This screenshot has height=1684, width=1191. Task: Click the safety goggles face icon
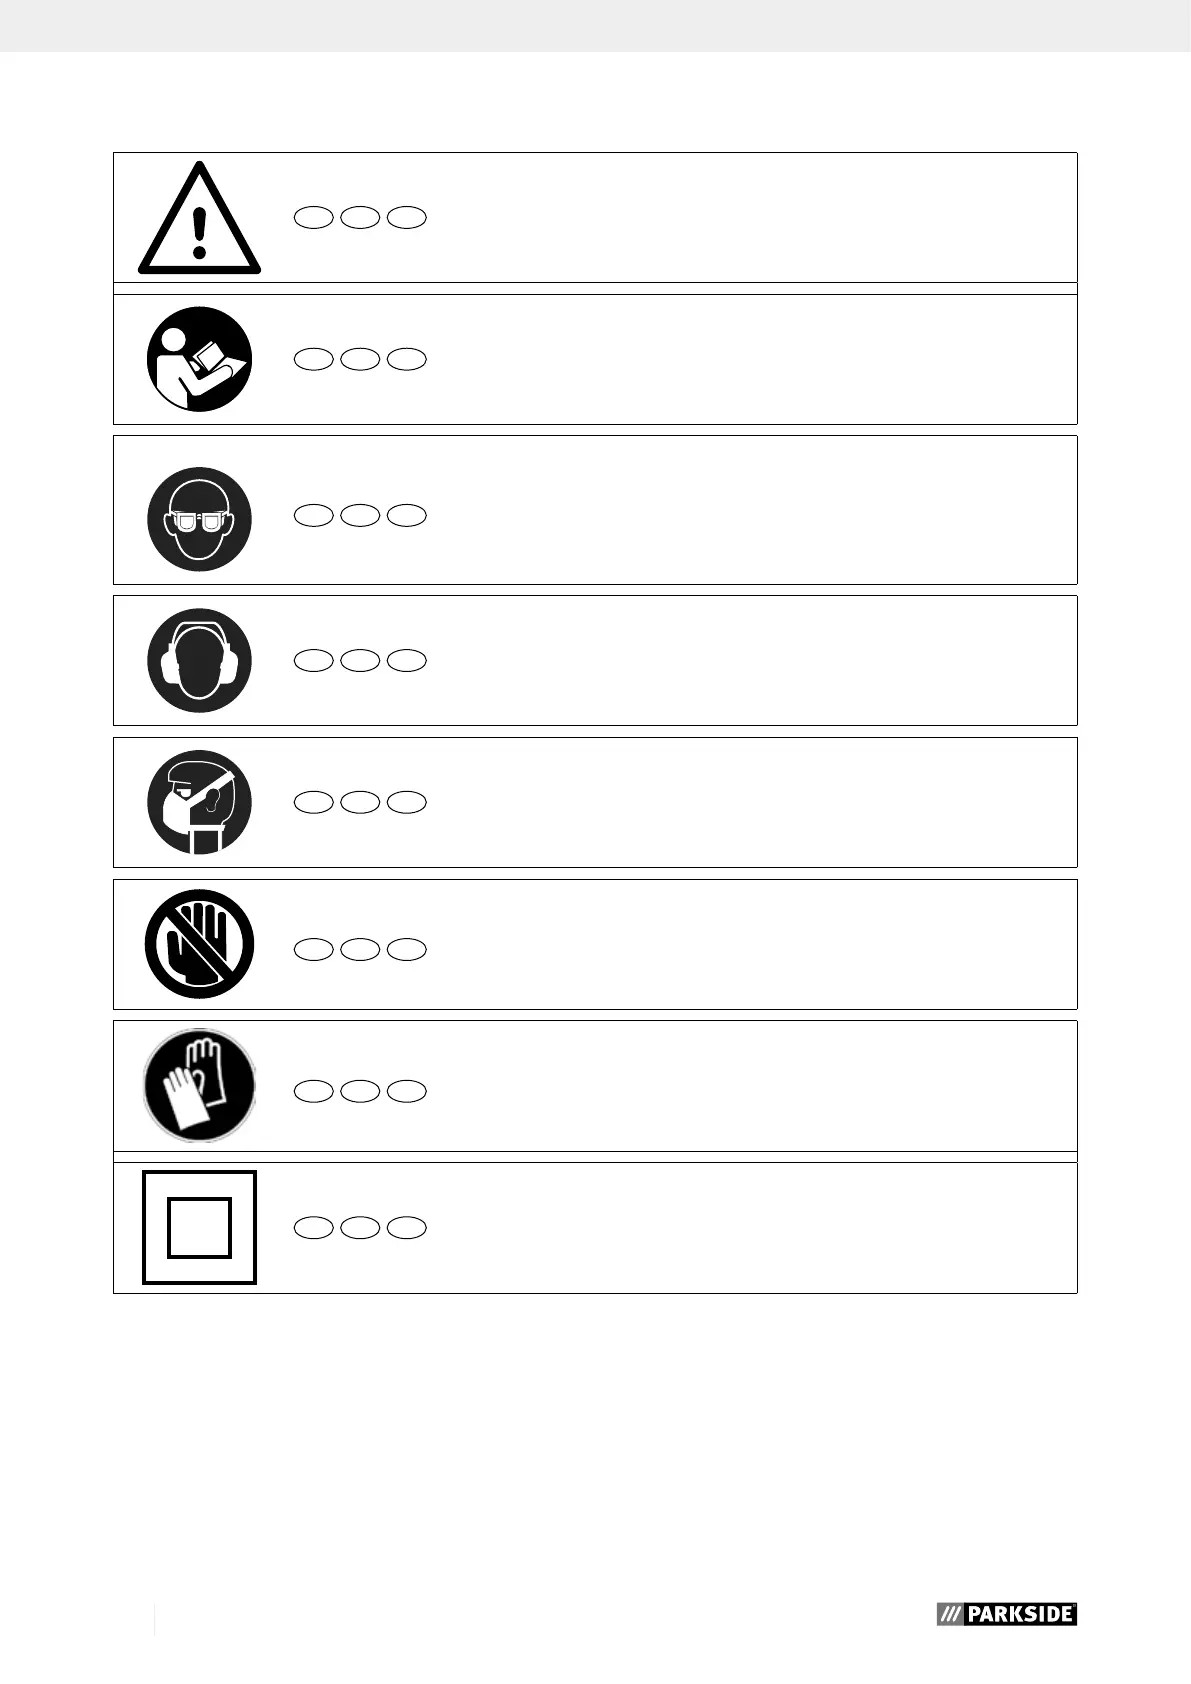tap(199, 519)
